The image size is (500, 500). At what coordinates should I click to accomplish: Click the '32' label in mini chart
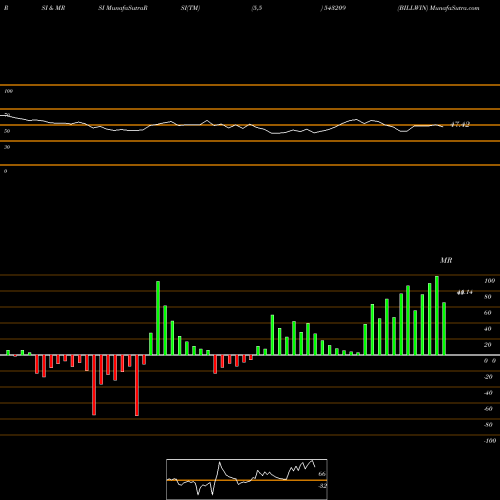tap(322, 486)
